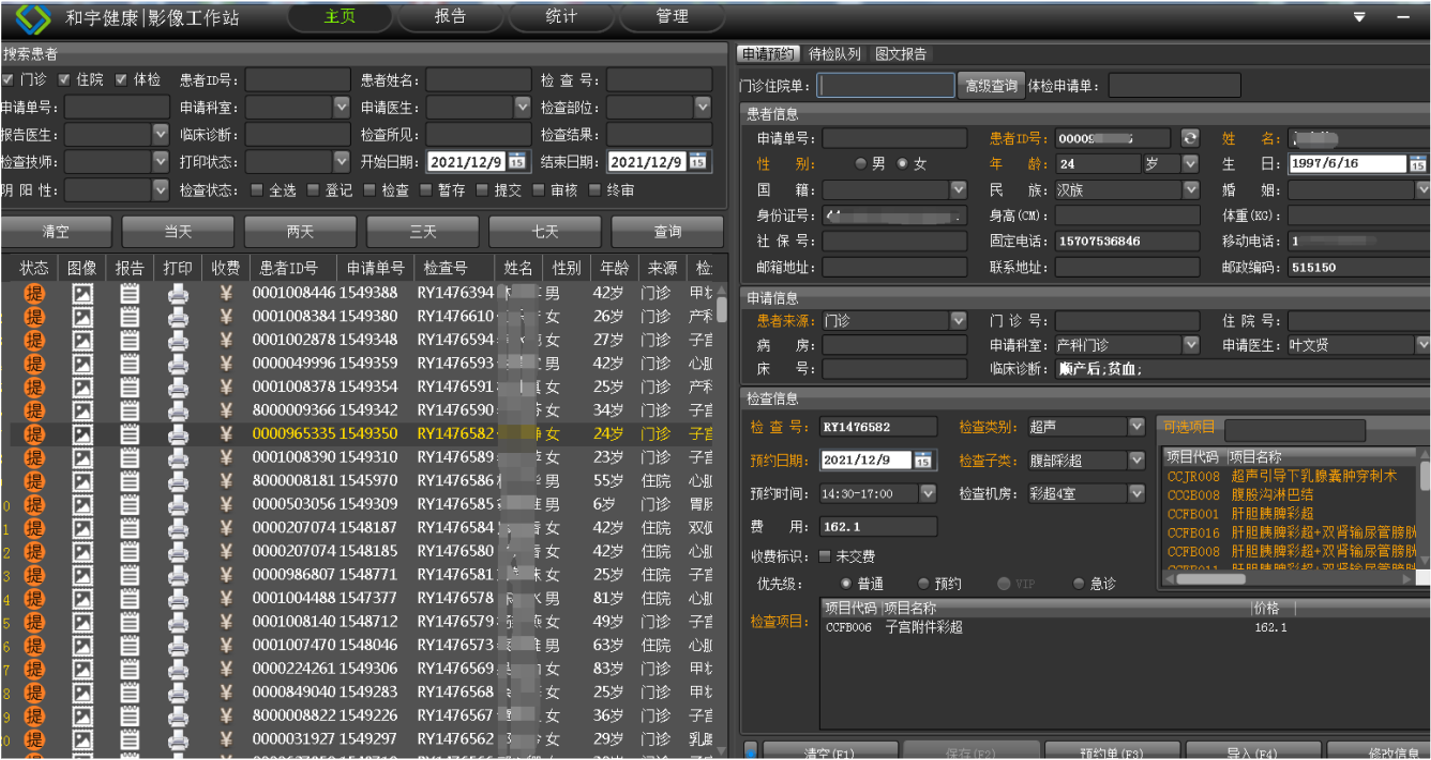This screenshot has width=1431, height=760.
Task: Expand the 检查类别 dropdown showing 超声
Action: click(x=1136, y=427)
